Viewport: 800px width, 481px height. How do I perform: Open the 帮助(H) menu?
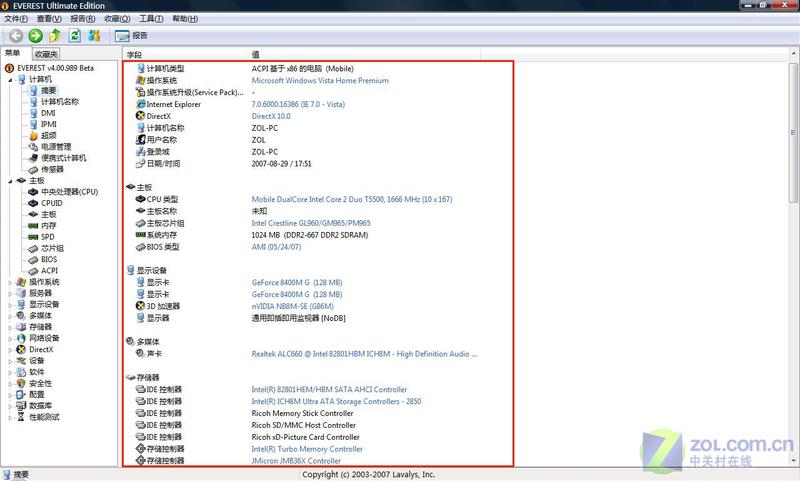coord(185,19)
